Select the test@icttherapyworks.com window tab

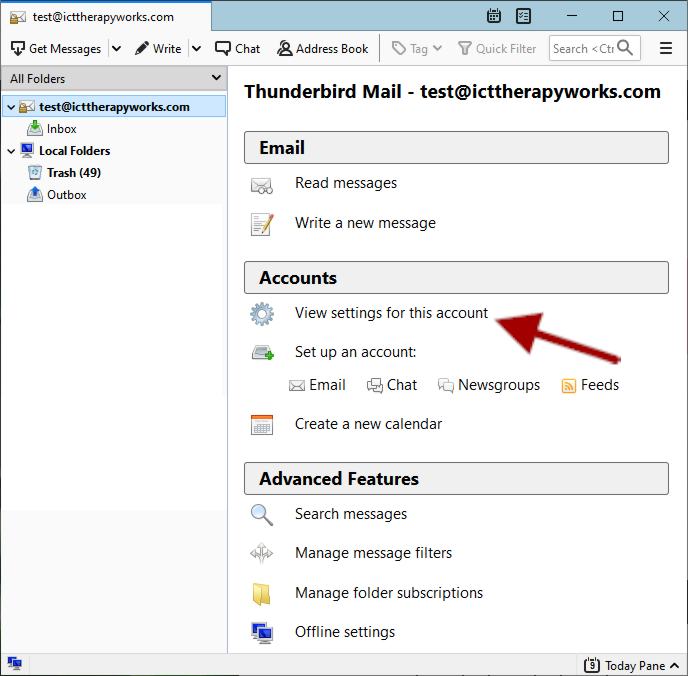pos(106,17)
